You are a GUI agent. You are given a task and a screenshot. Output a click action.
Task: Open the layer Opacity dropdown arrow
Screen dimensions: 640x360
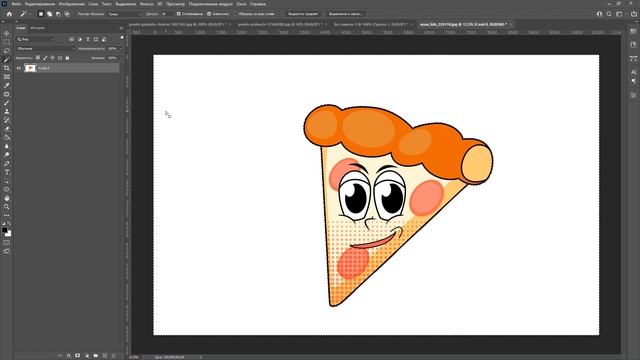click(120, 49)
